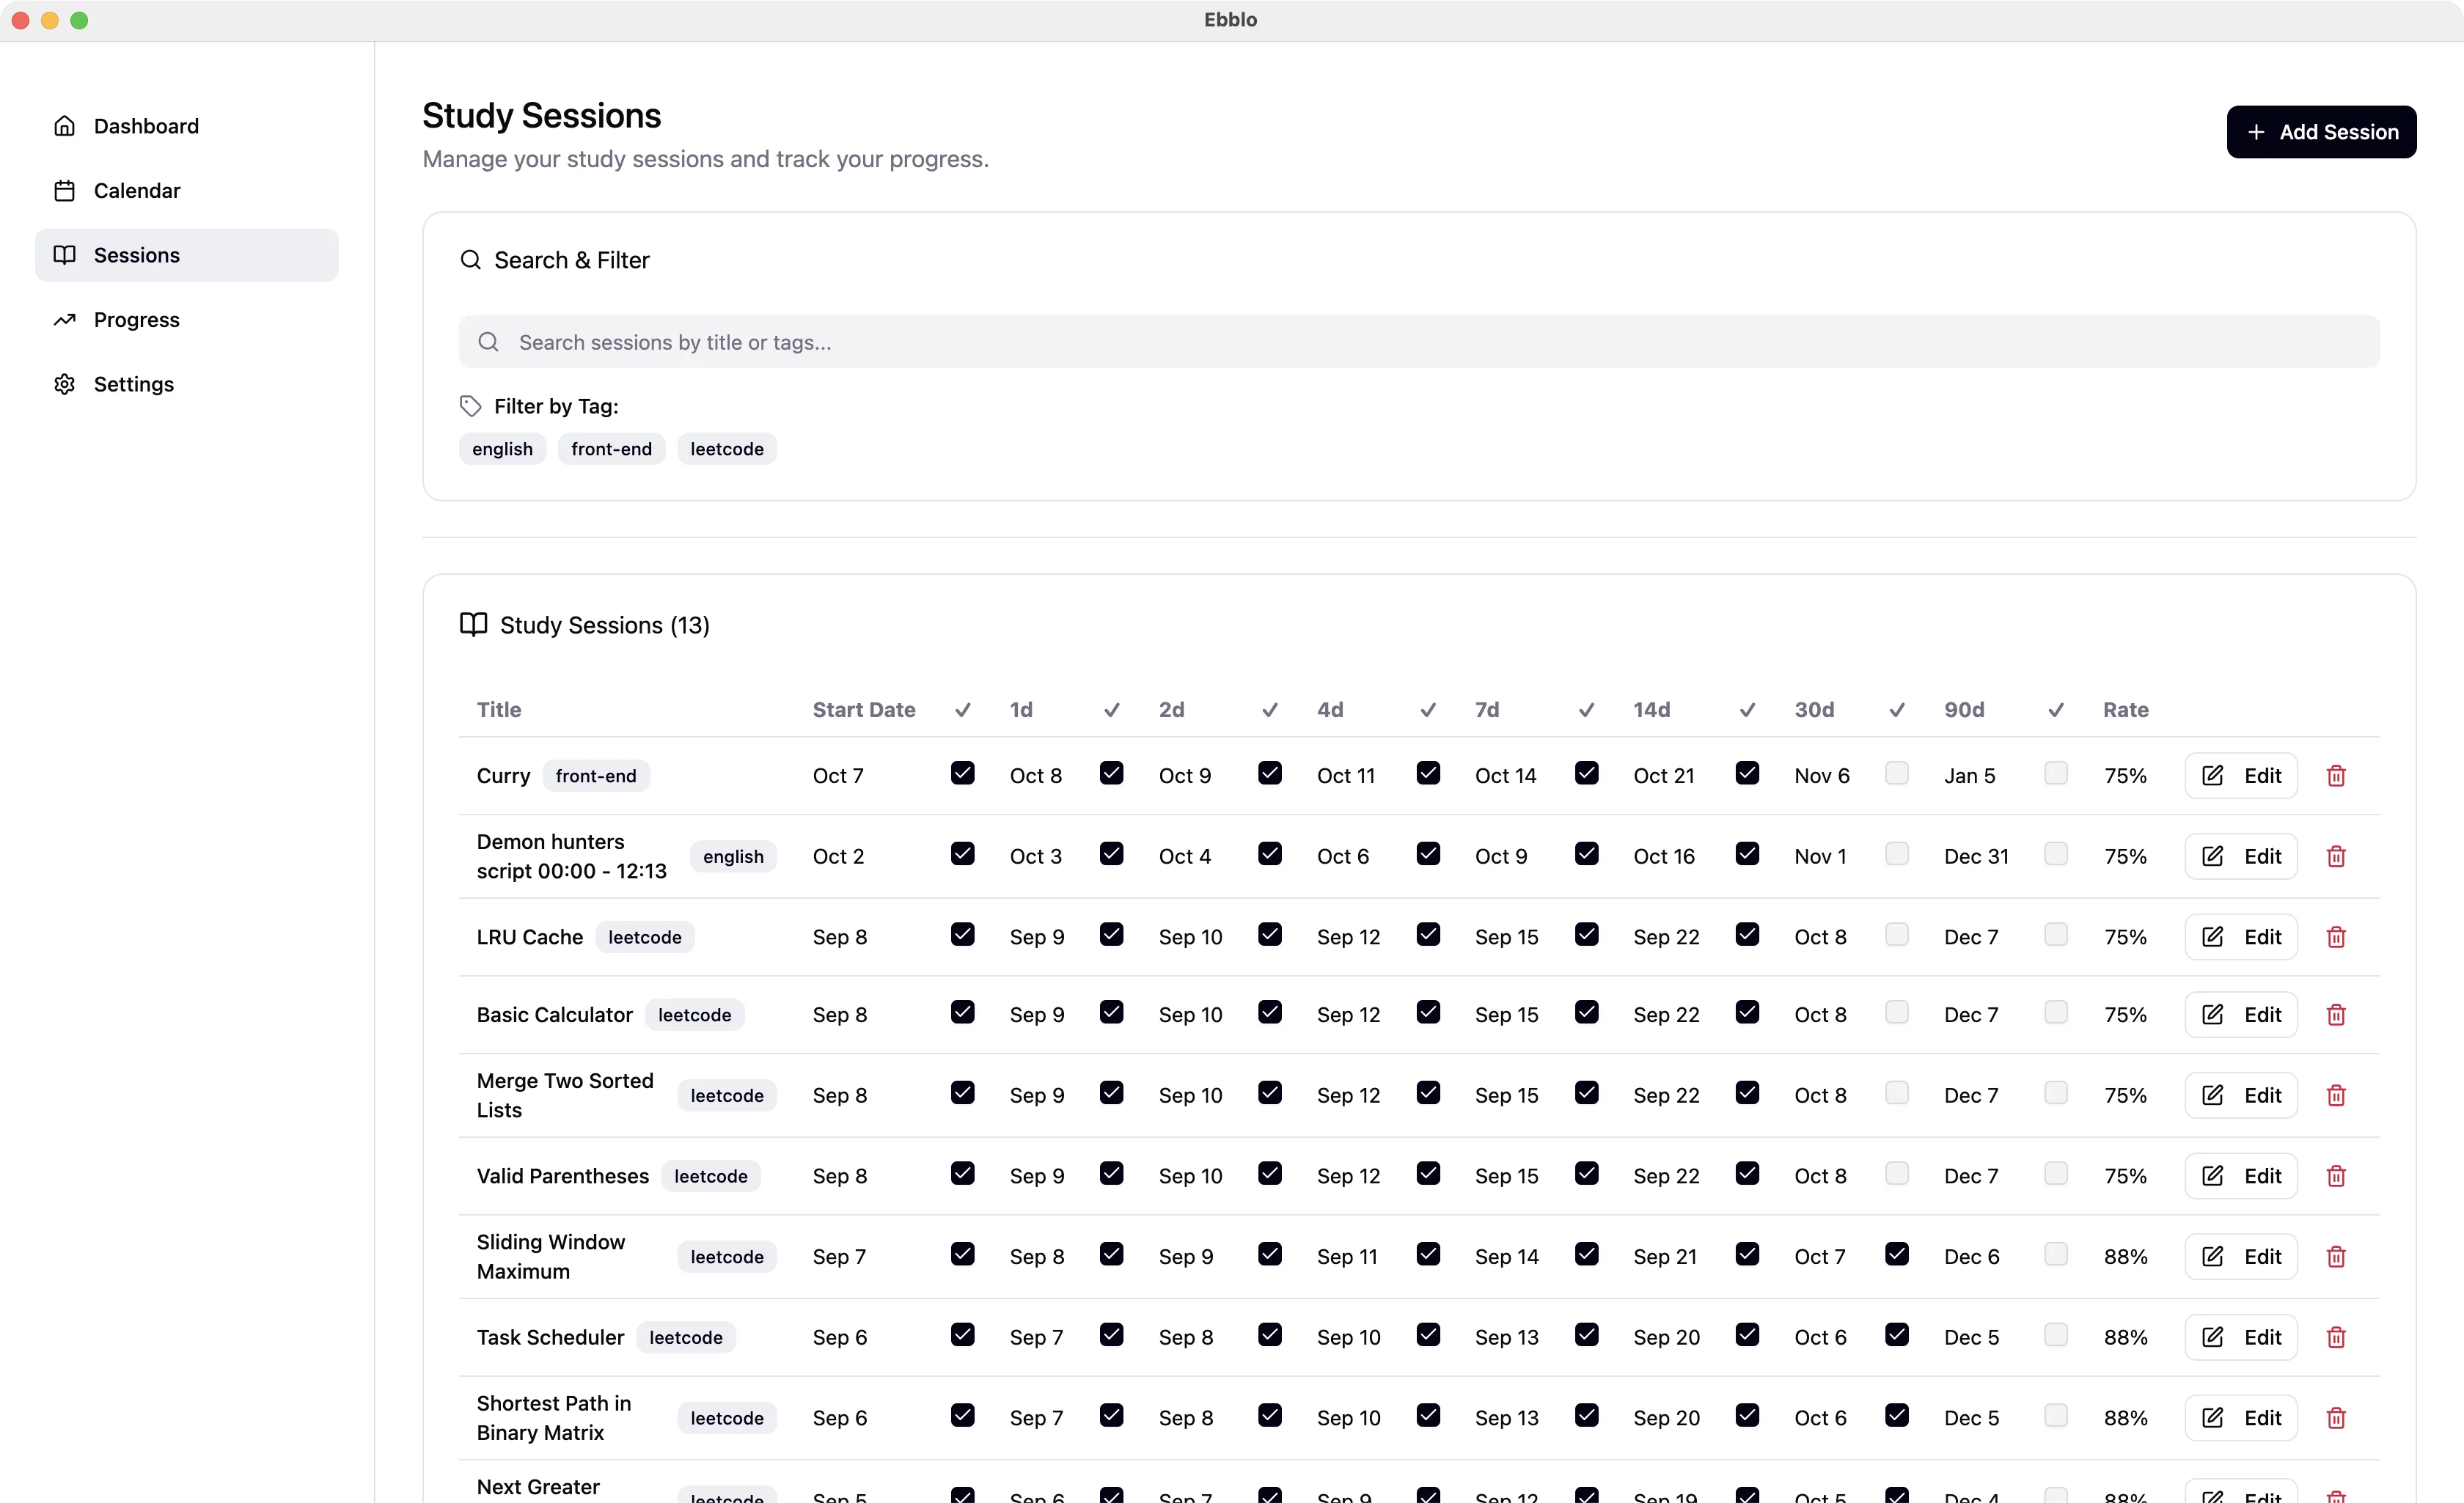Uncheck the Oct 3 review for Demon hunters
The height and width of the screenshot is (1503, 2464).
click(1111, 854)
